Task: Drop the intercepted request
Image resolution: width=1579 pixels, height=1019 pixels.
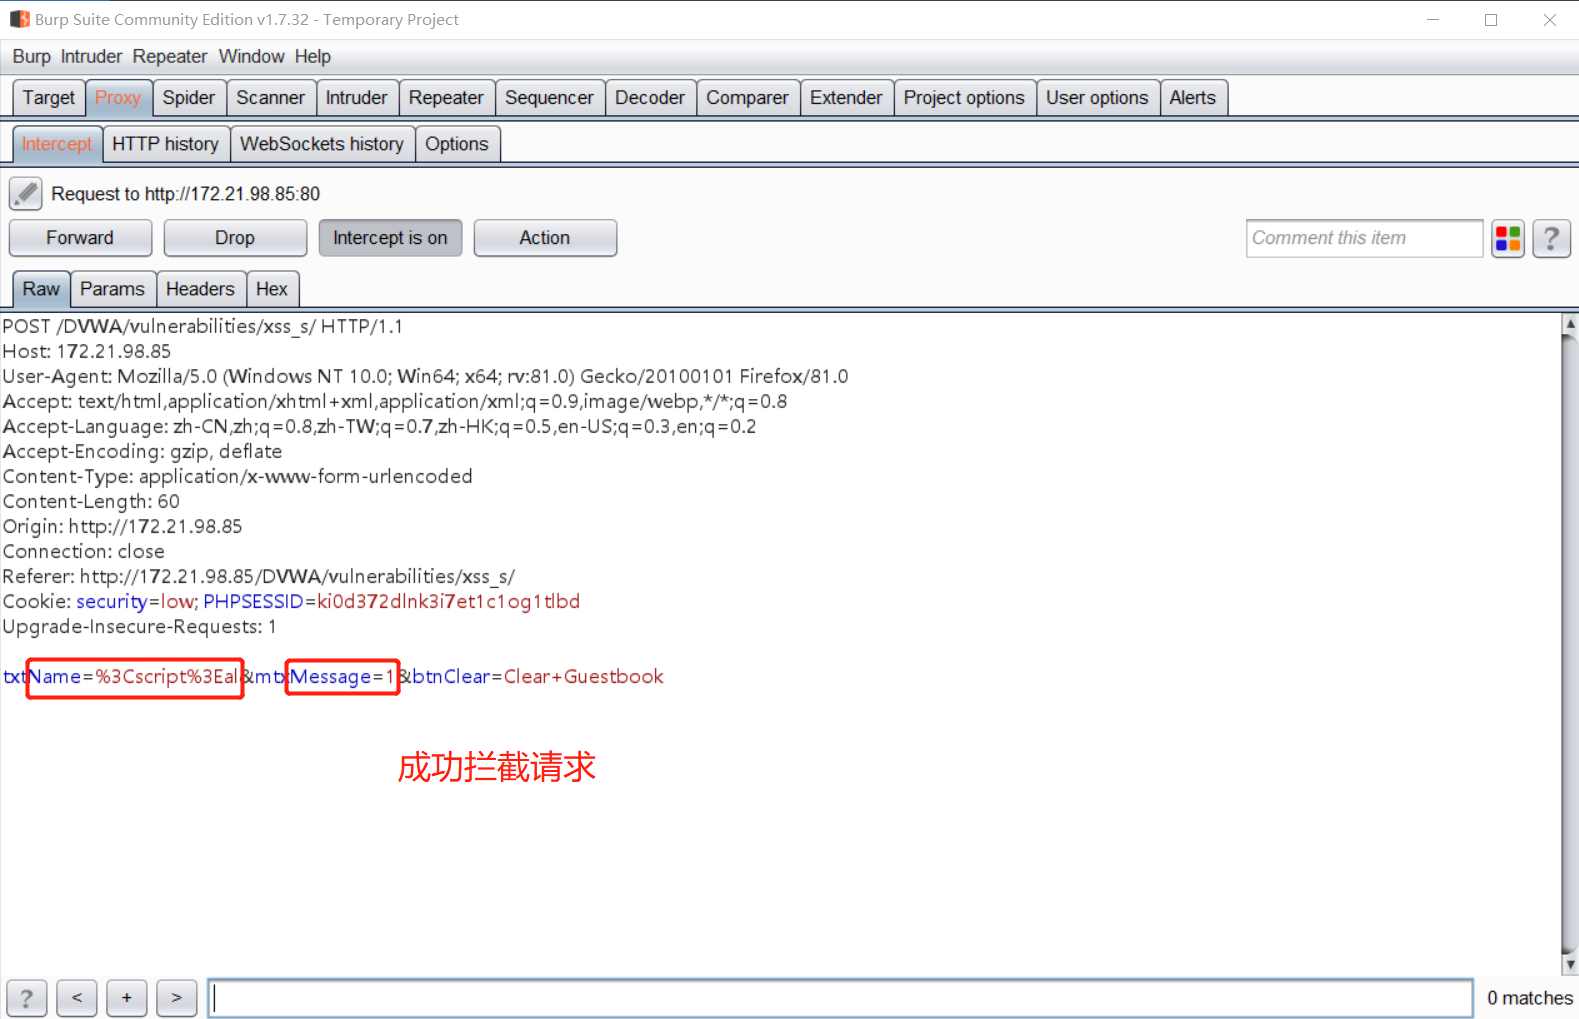Action: 235,238
